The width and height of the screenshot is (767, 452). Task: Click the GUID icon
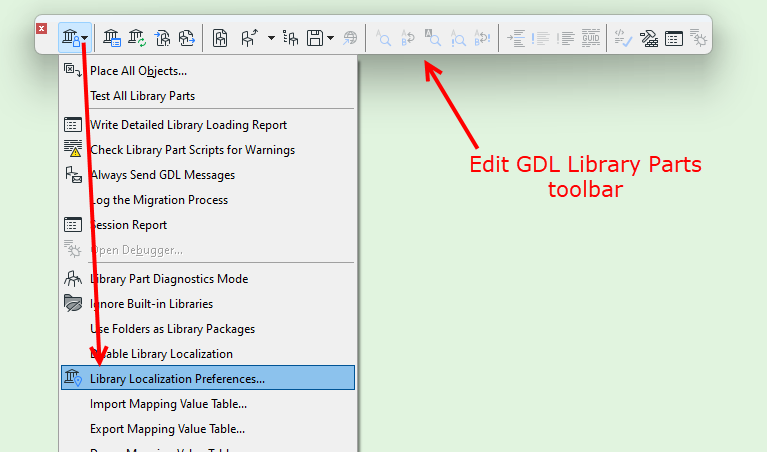590,38
